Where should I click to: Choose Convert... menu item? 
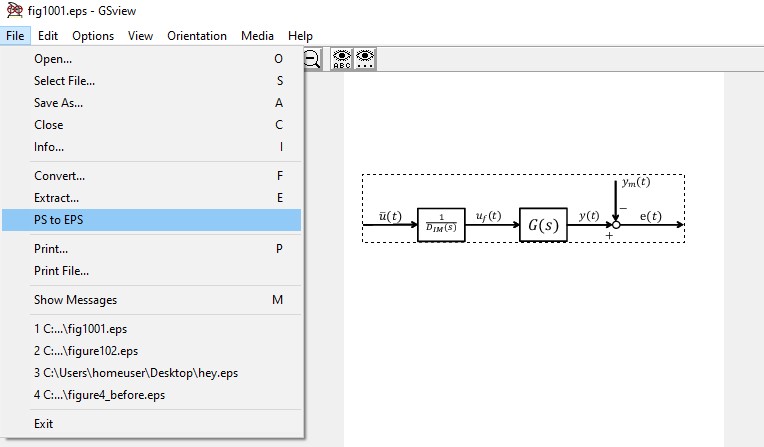point(59,176)
